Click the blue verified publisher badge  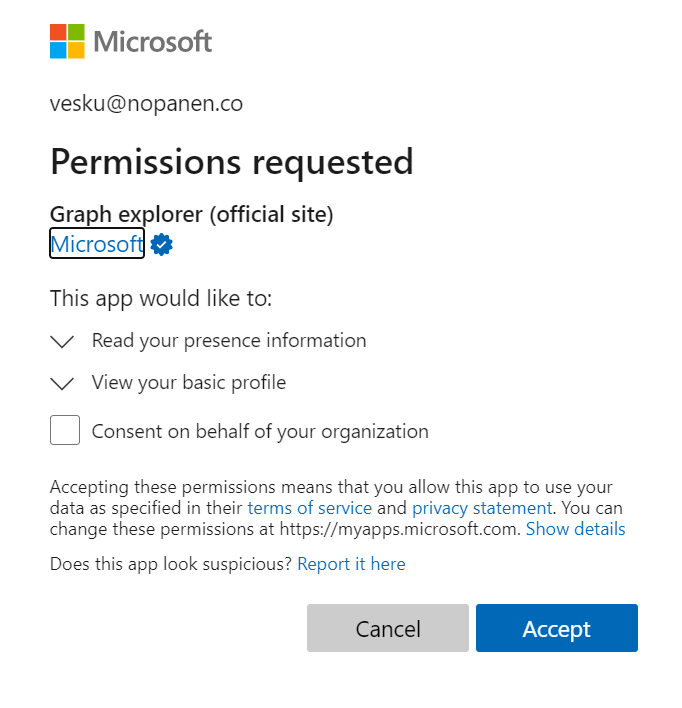click(x=162, y=244)
